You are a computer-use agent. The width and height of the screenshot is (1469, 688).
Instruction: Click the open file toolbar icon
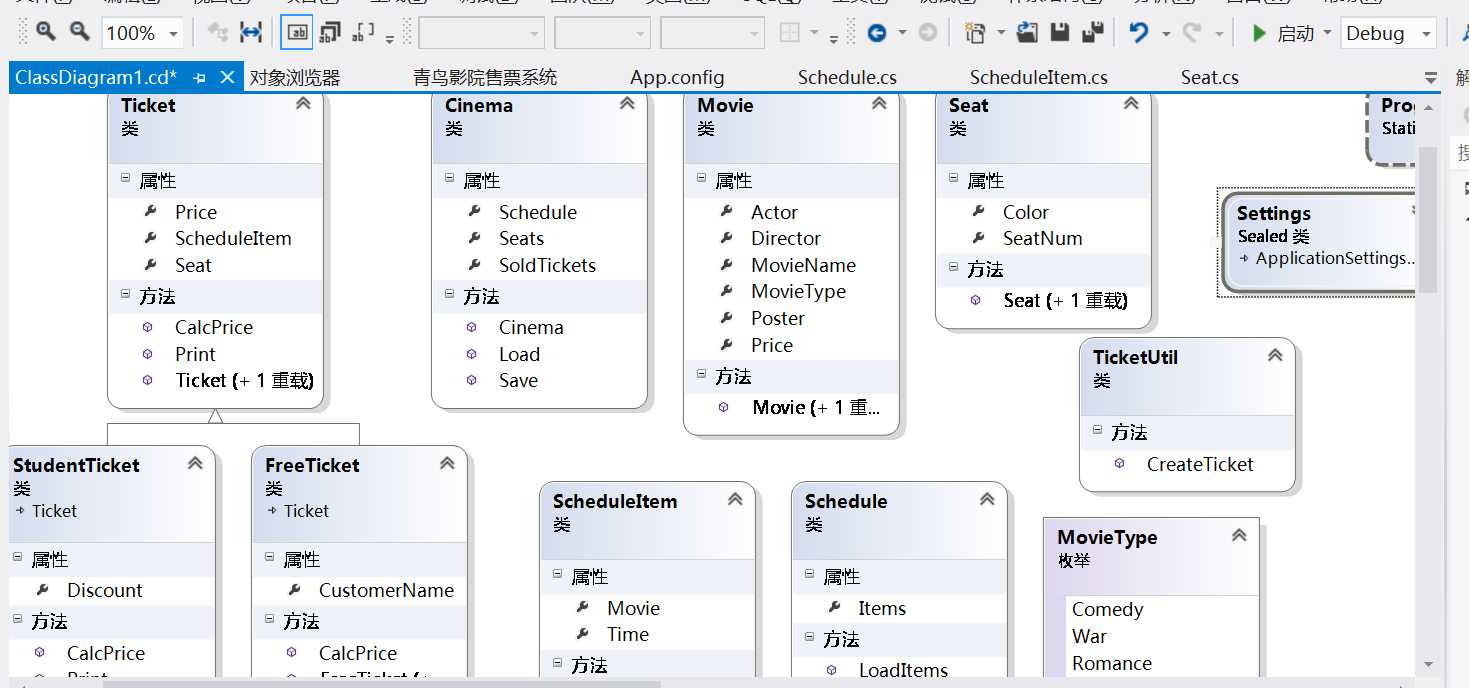(1027, 33)
